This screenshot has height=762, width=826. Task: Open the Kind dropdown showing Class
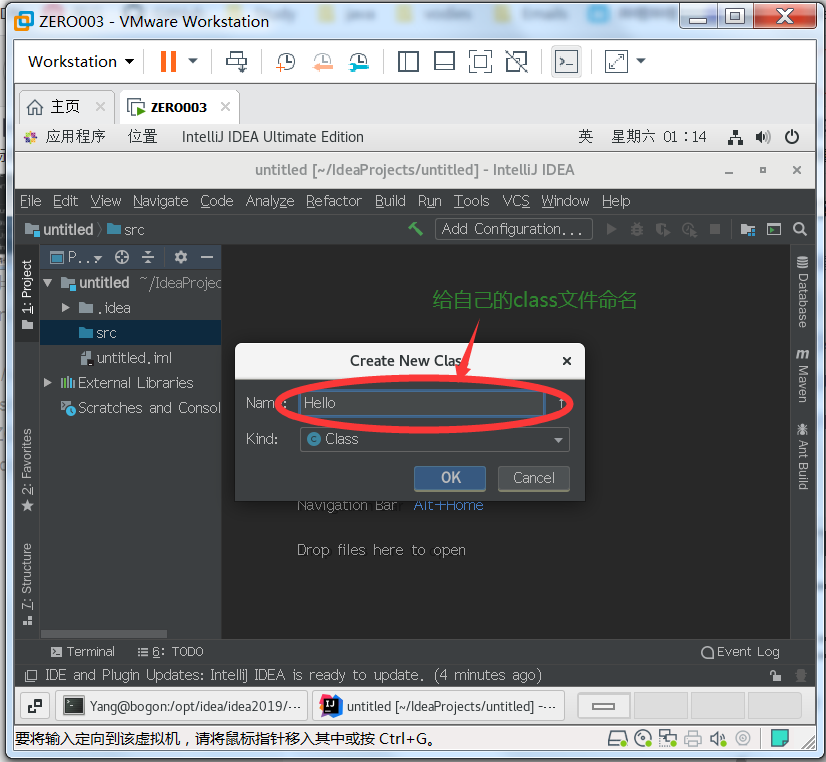click(435, 440)
